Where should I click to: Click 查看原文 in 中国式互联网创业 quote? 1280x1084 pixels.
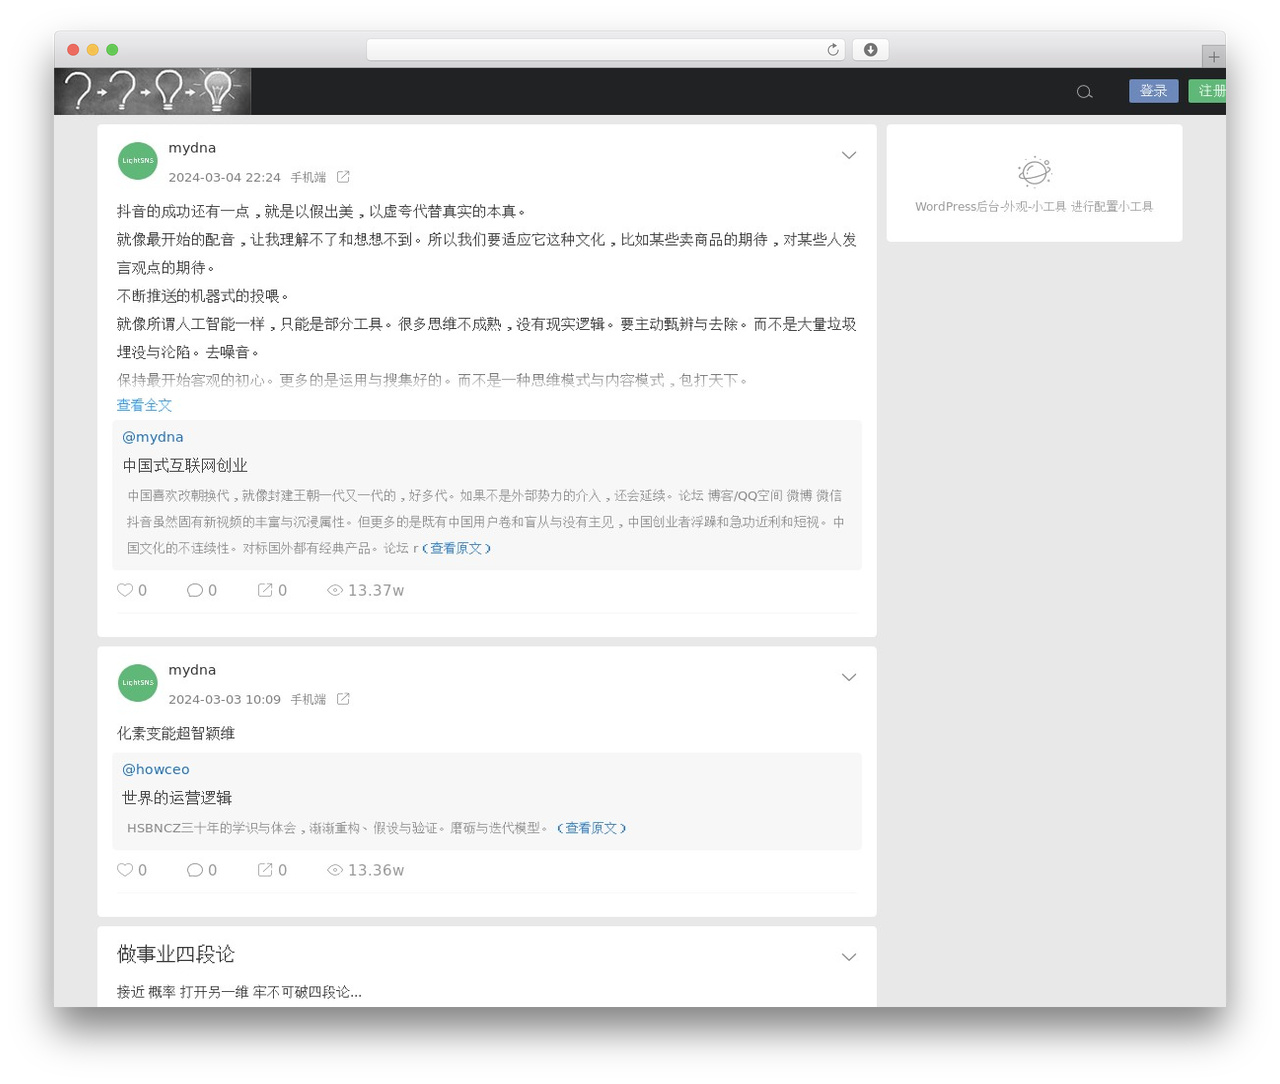click(457, 548)
